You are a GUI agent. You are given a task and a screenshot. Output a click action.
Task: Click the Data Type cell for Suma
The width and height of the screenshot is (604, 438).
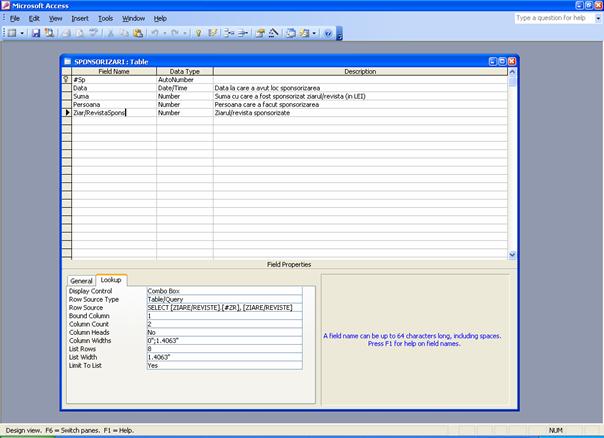(x=184, y=96)
